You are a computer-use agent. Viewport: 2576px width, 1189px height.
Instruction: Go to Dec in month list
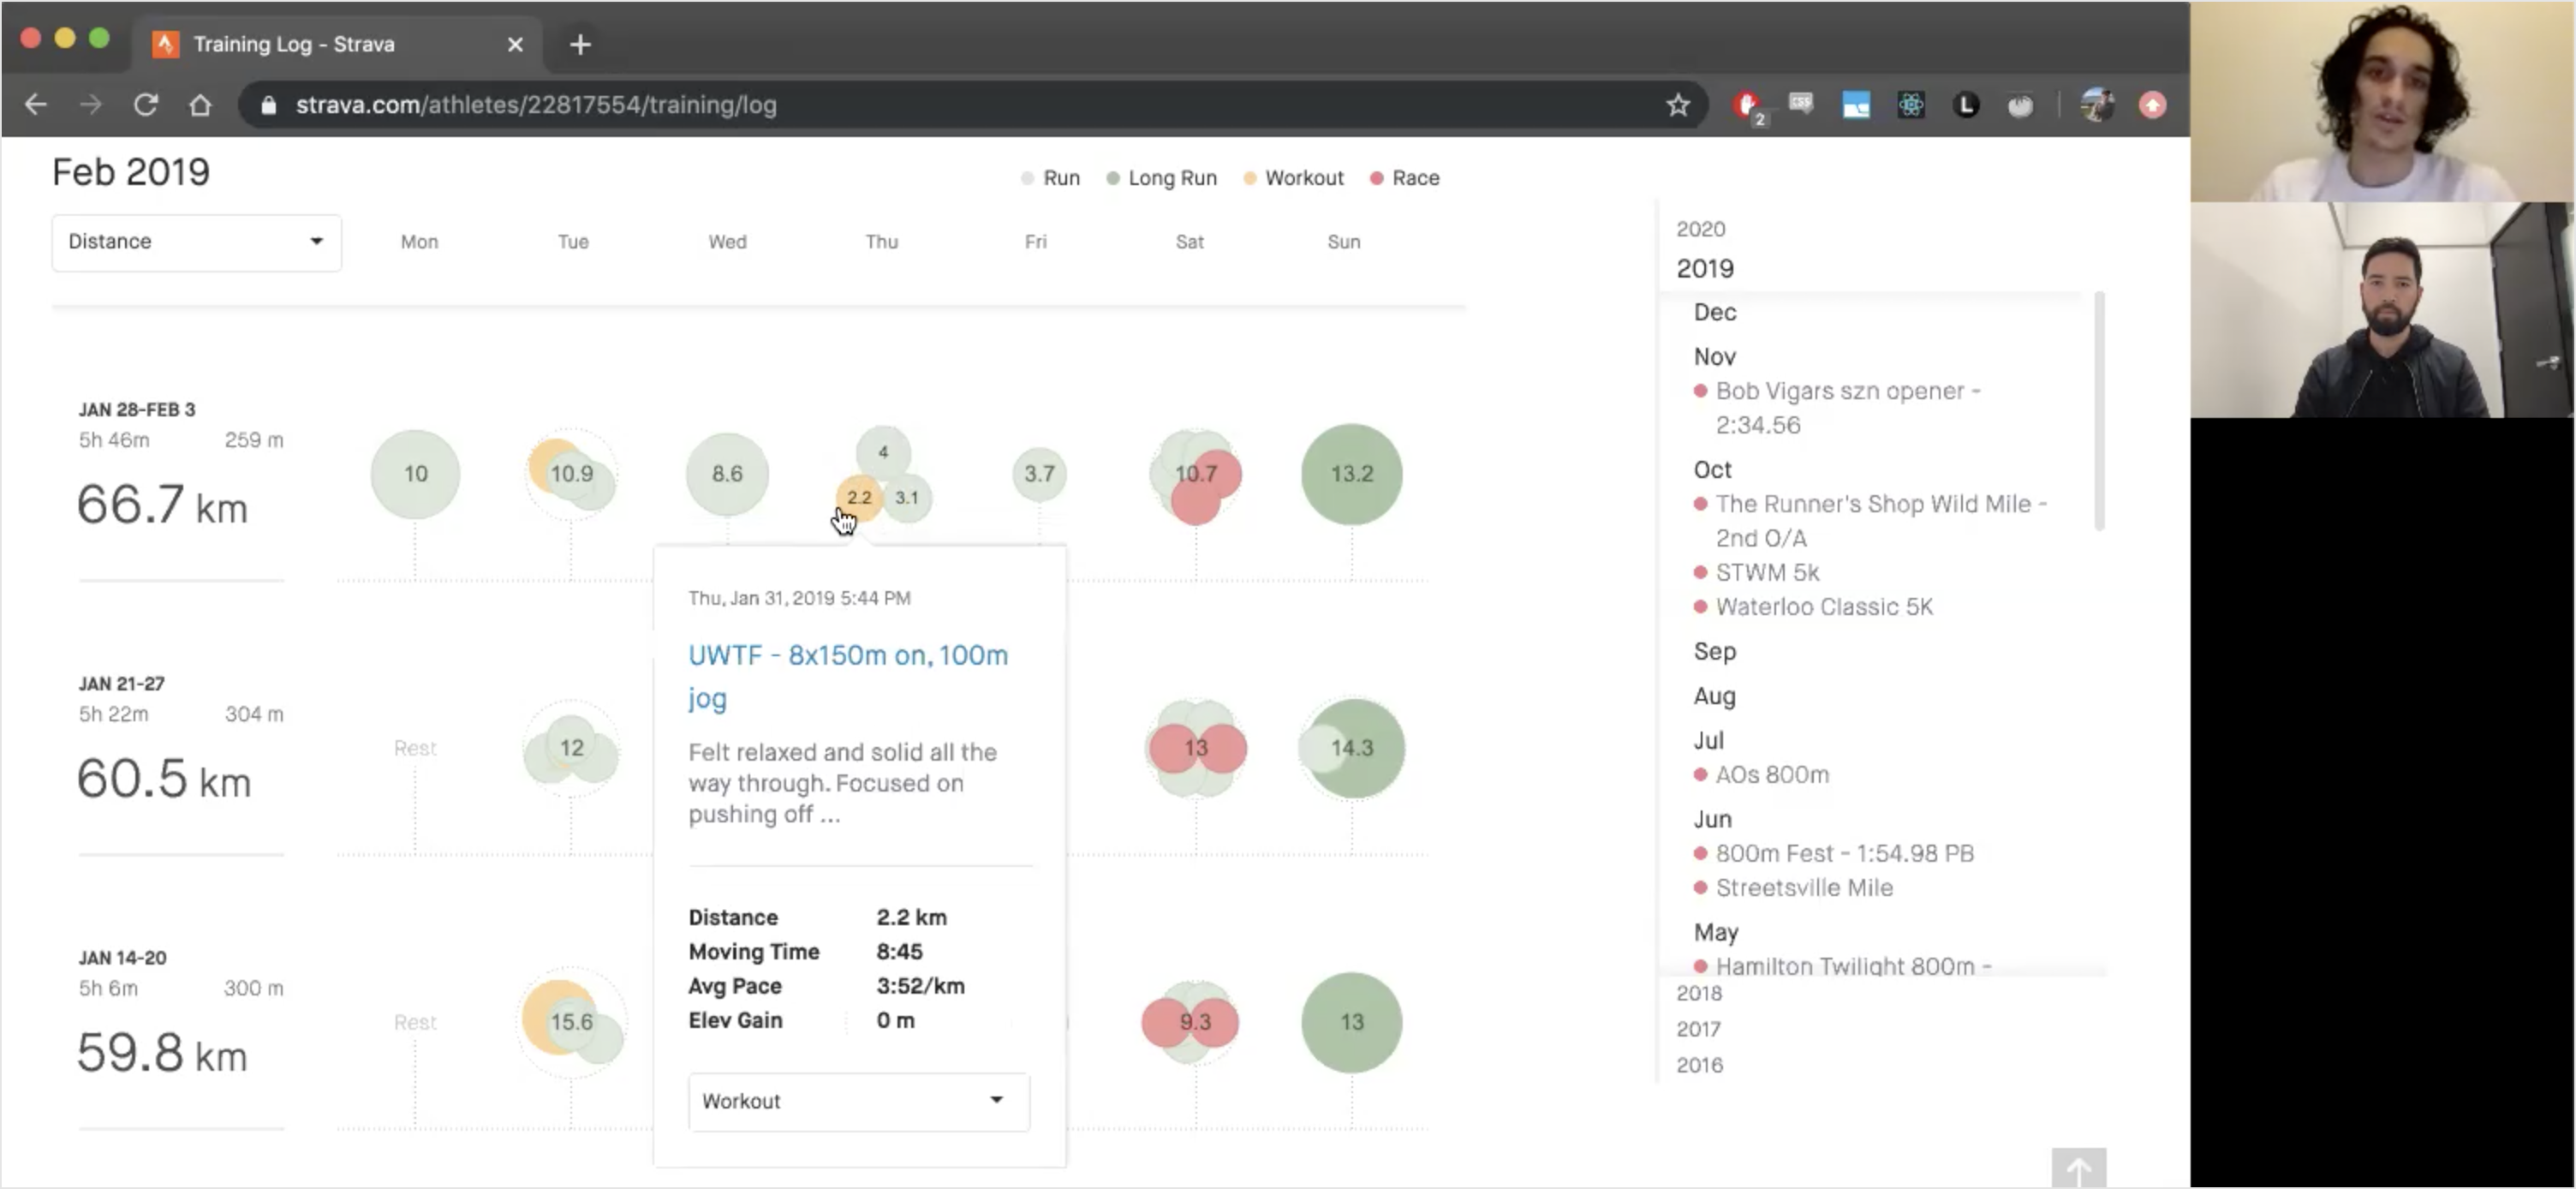click(1716, 313)
